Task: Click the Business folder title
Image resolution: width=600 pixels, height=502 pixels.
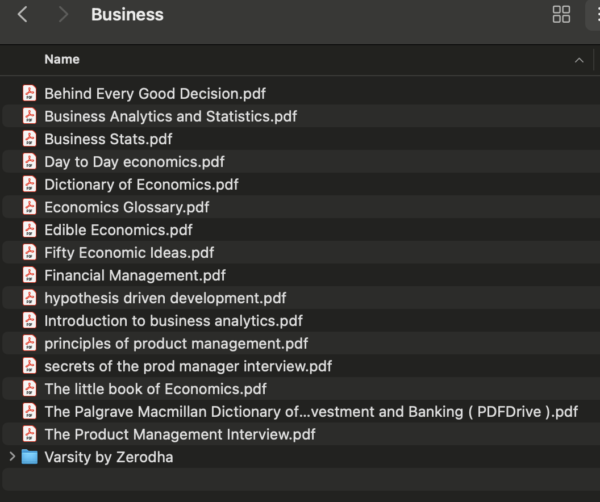Action: [127, 15]
